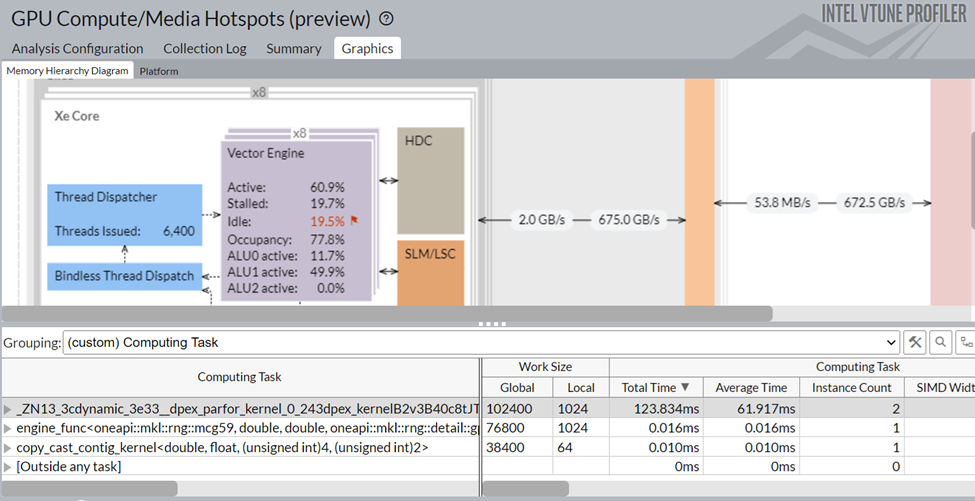Click the help question mark icon beside title
The width and height of the screenshot is (975, 501).
coord(387,19)
